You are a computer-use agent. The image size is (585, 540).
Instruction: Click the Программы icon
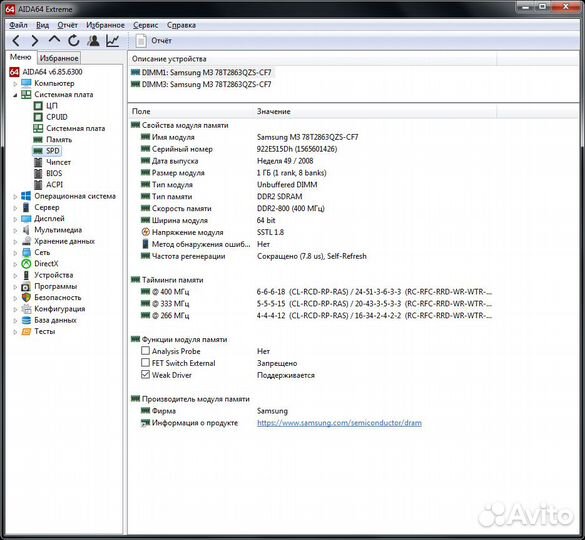click(26, 287)
